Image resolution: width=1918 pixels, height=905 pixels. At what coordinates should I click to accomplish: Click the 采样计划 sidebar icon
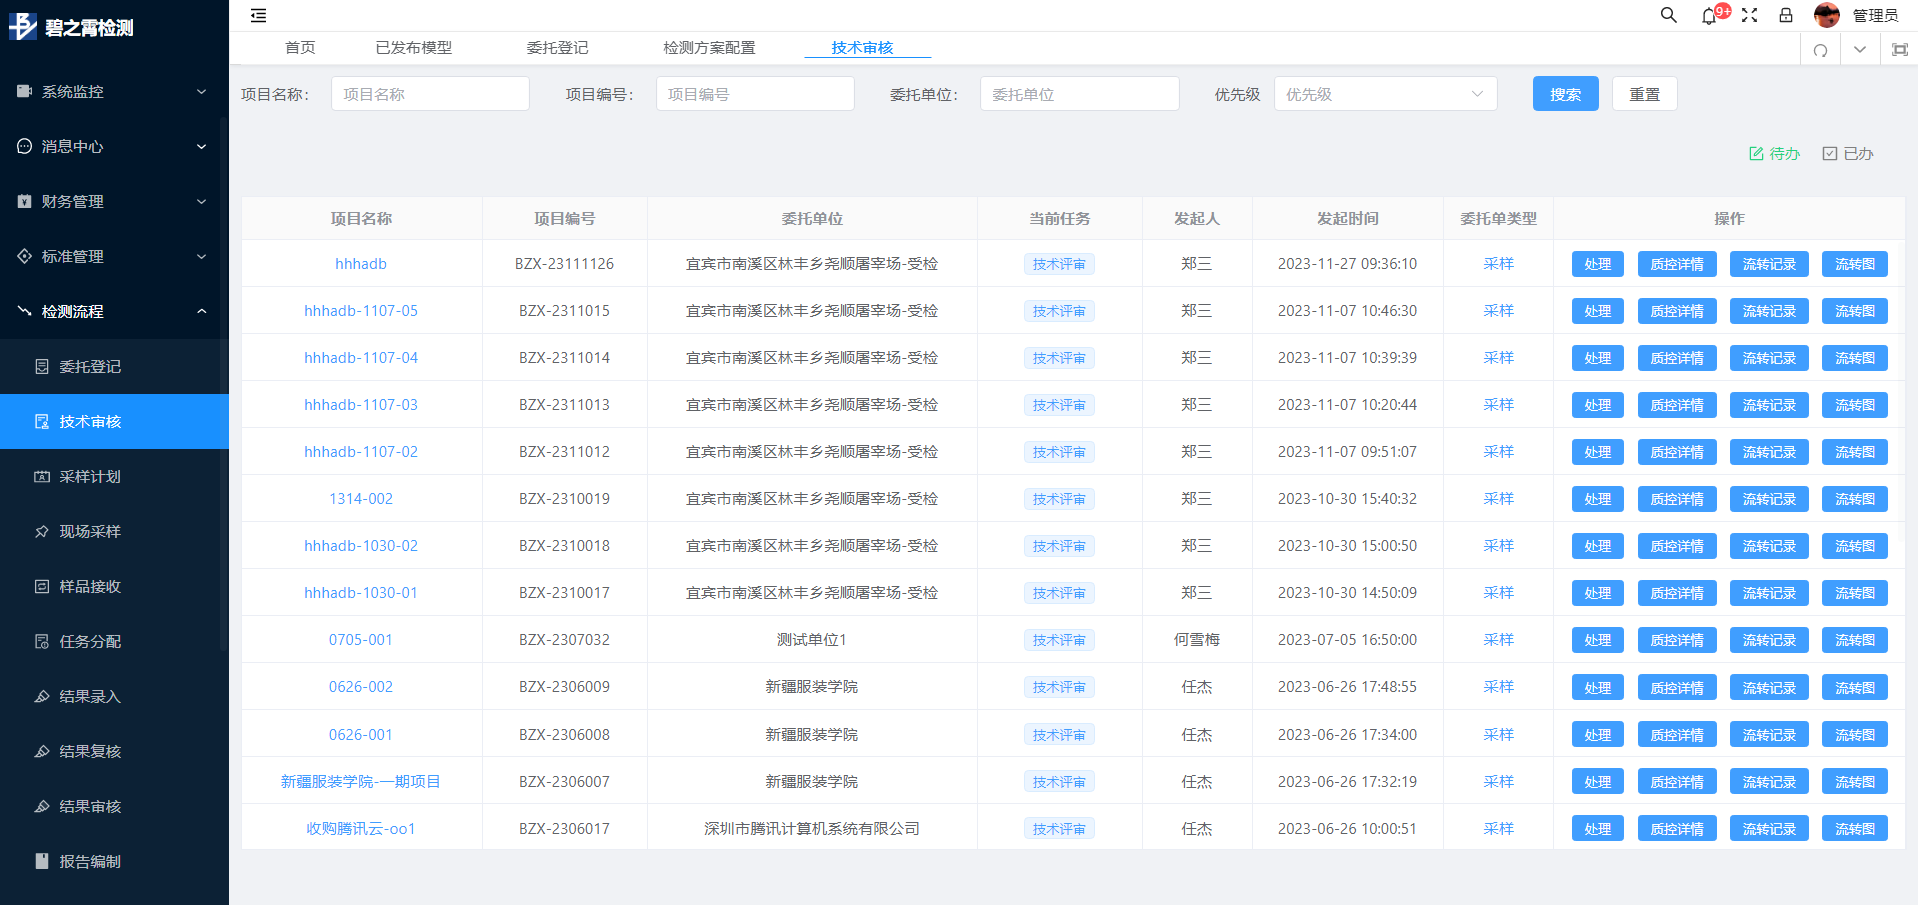tap(42, 477)
